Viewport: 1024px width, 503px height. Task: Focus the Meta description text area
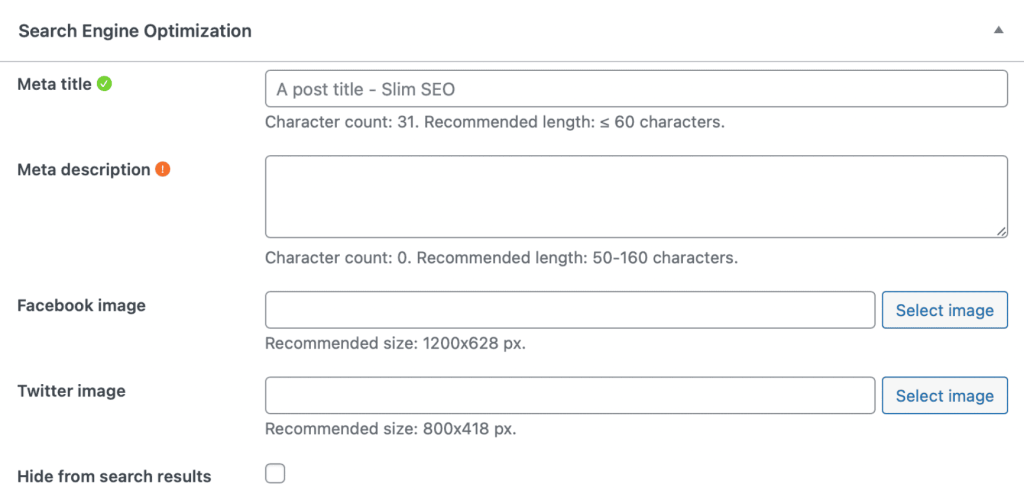635,196
